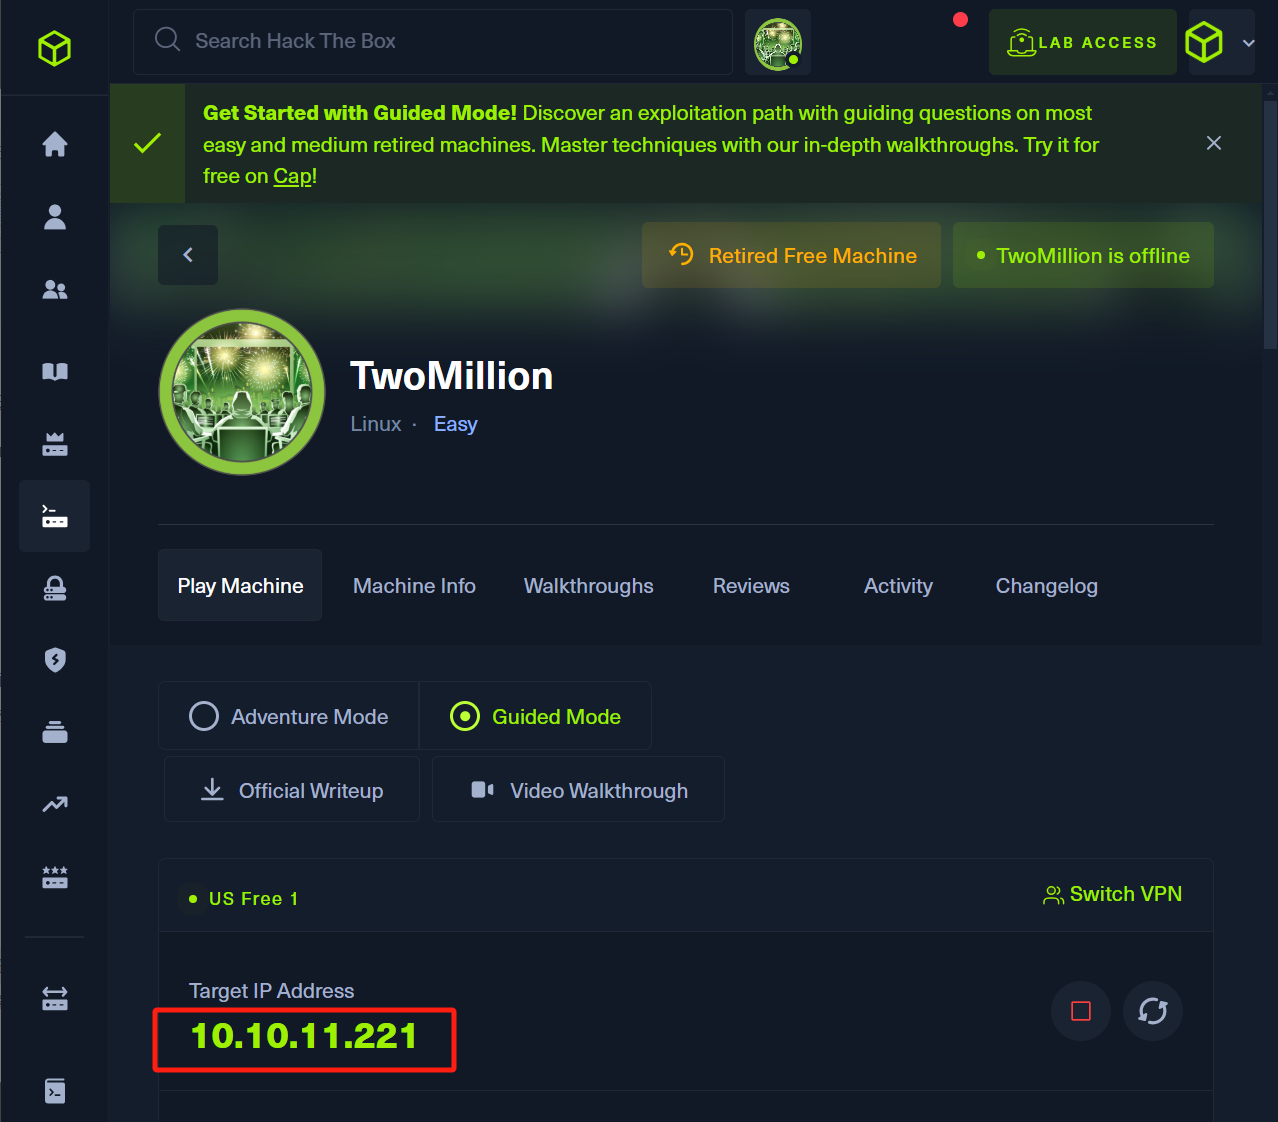Open the shield lightning sidebar icon
1278x1122 pixels.
55,660
